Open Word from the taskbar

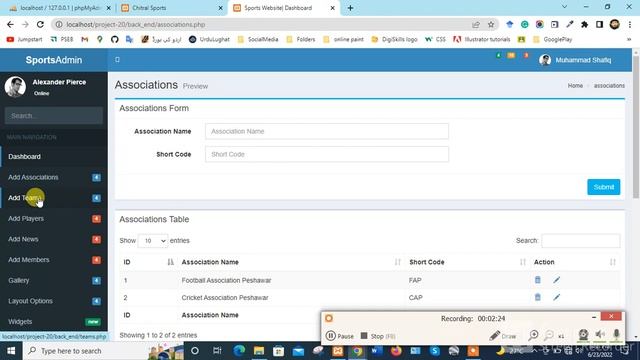(x=377, y=351)
